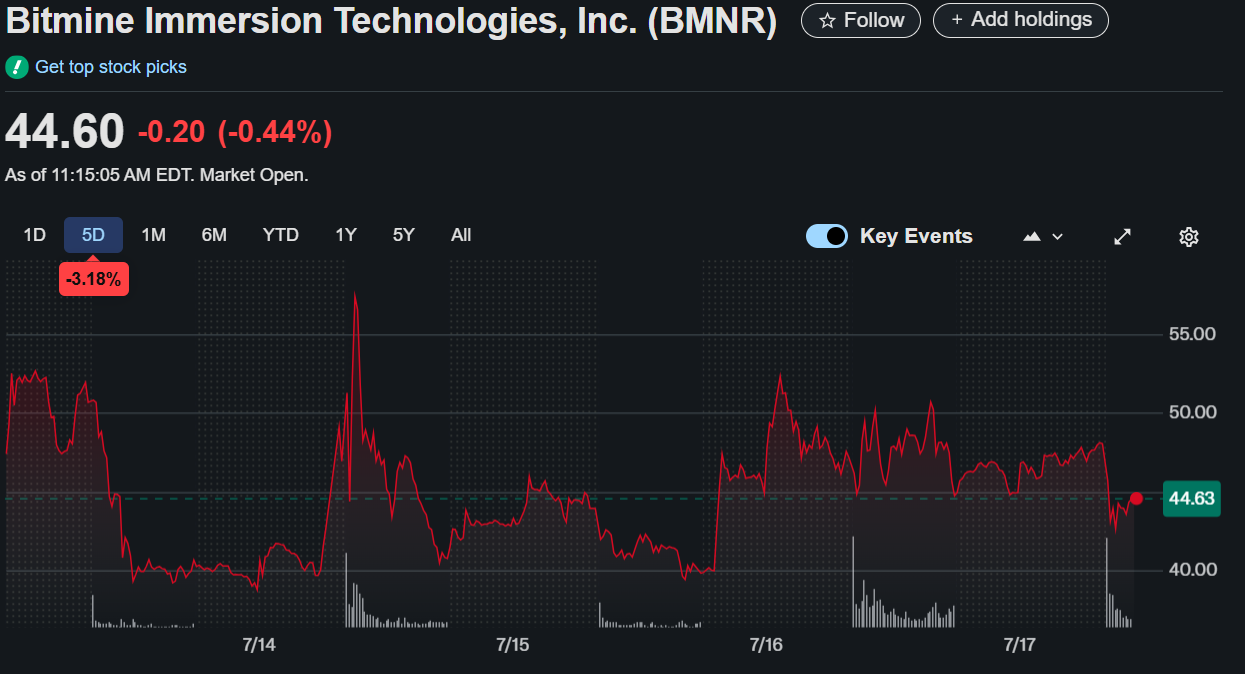Show year-to-date YTD range
1245x674 pixels.
281,235
